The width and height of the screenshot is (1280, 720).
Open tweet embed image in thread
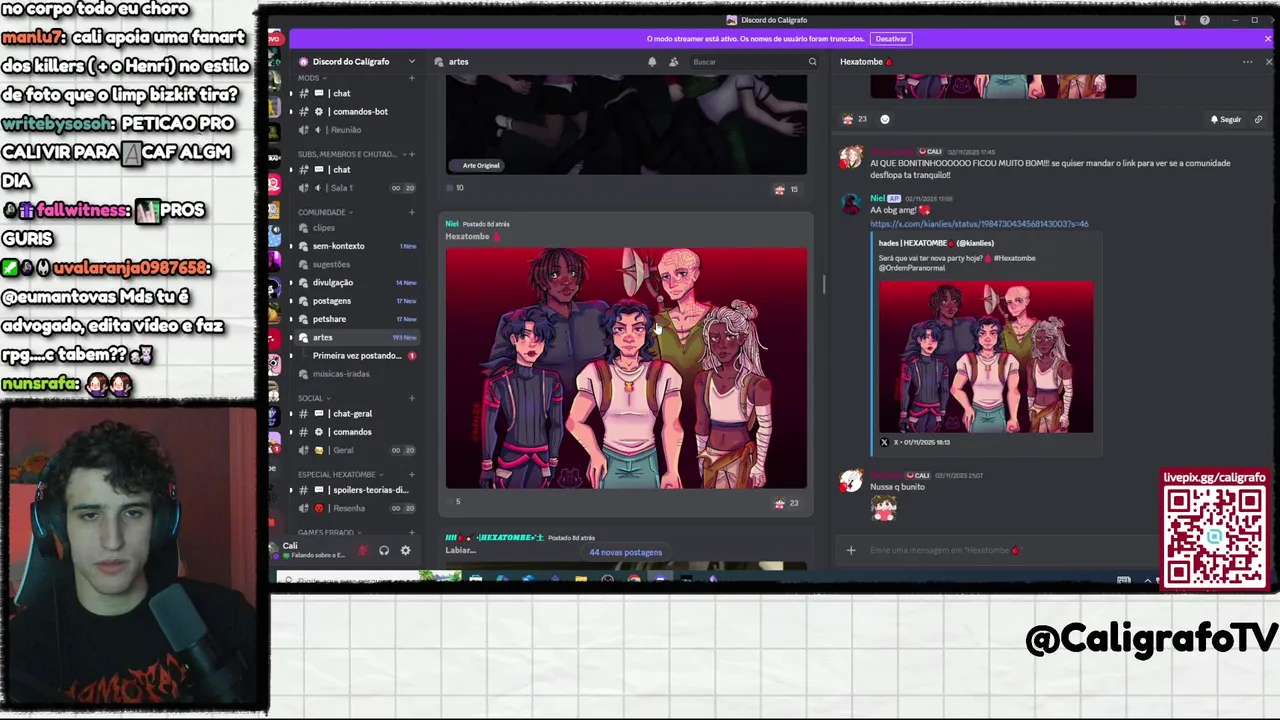point(986,357)
